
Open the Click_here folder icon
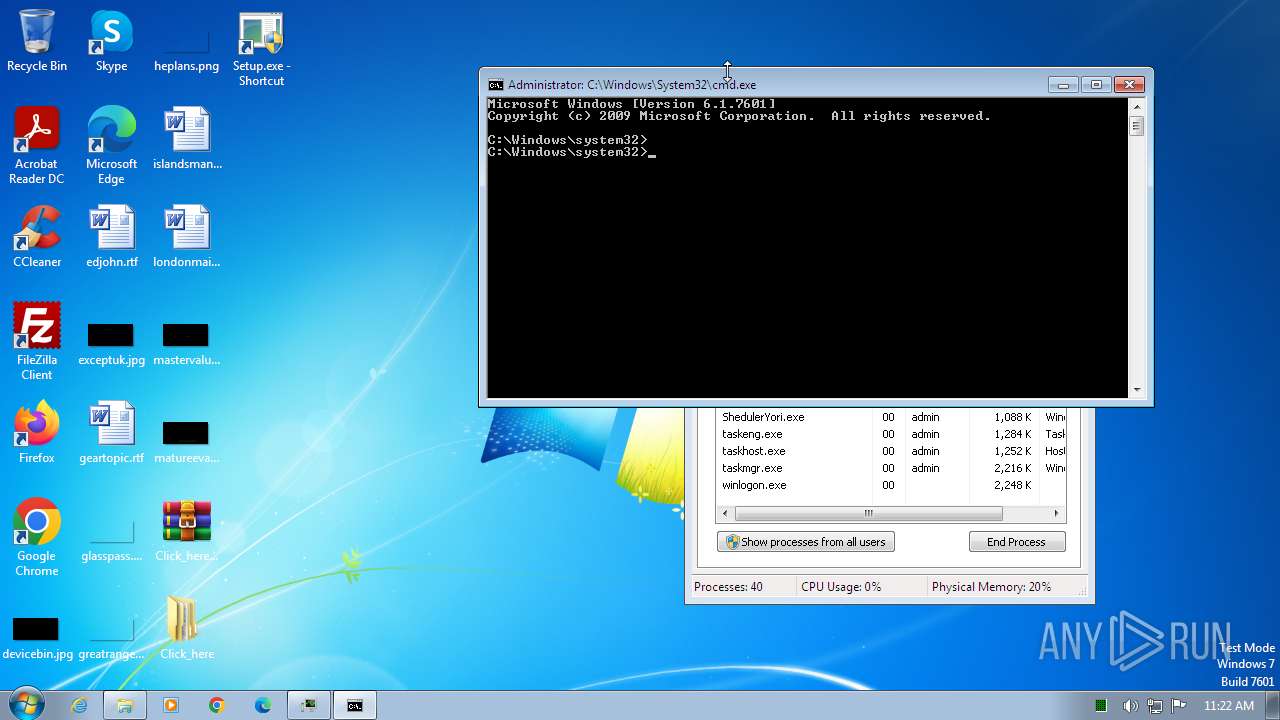tap(187, 629)
